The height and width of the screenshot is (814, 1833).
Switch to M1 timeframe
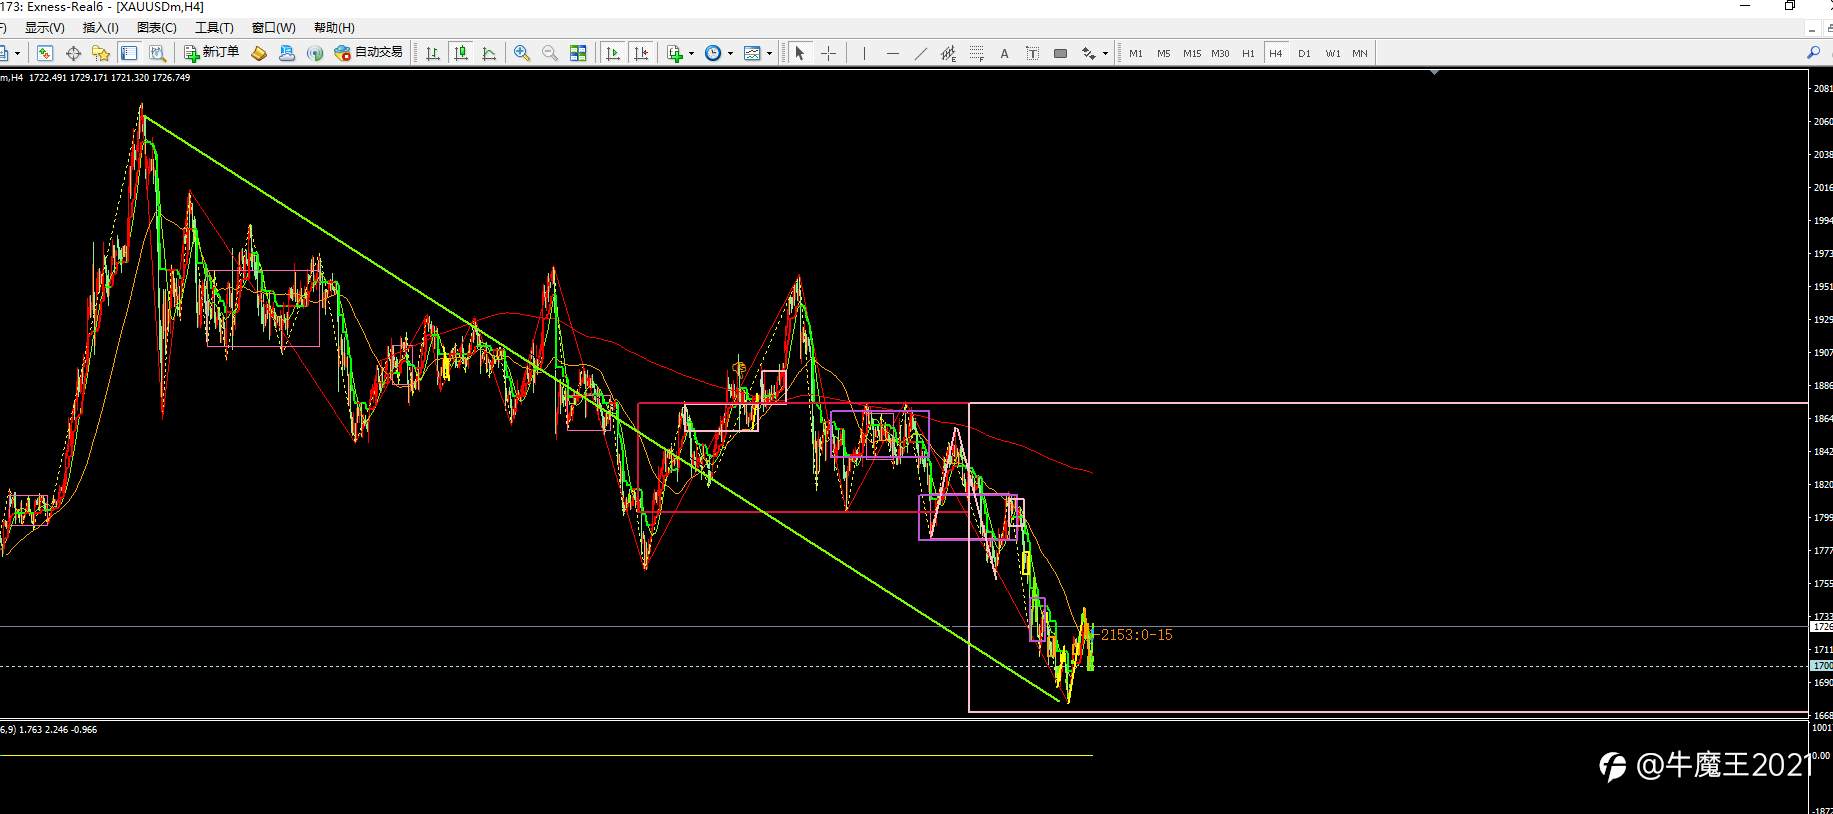pyautogui.click(x=1136, y=53)
